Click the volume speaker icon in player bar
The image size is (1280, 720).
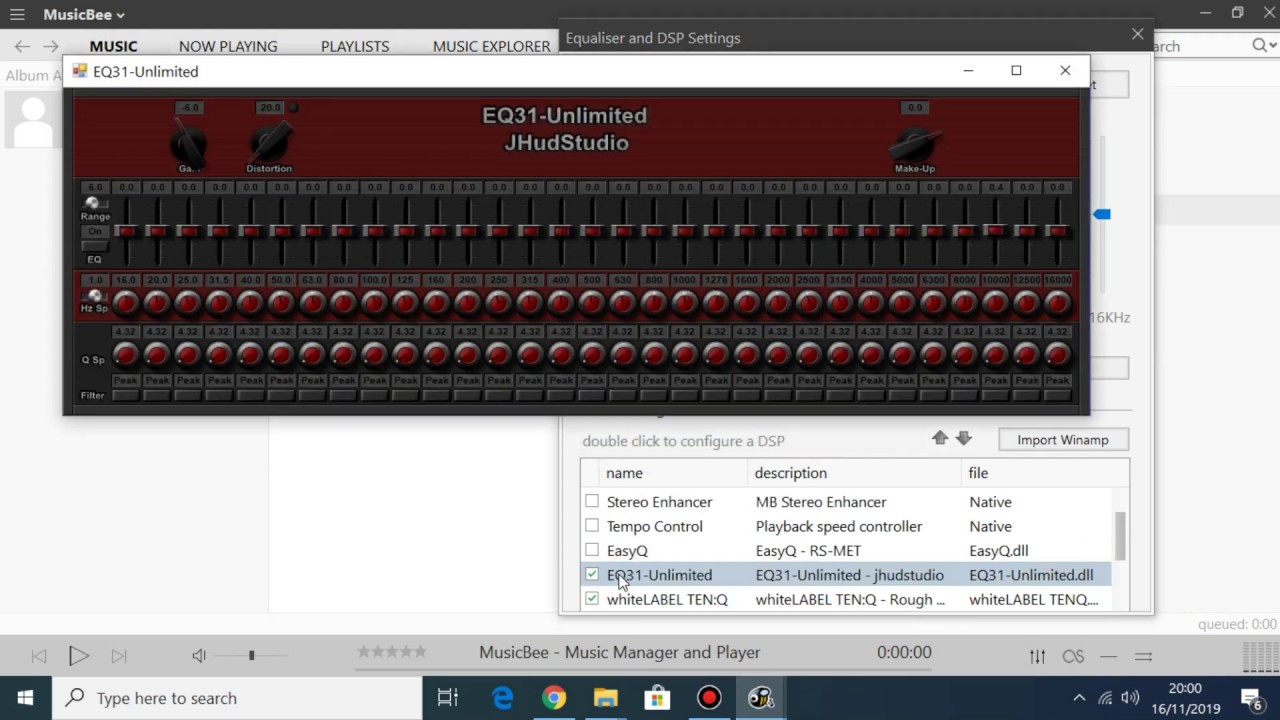199,656
